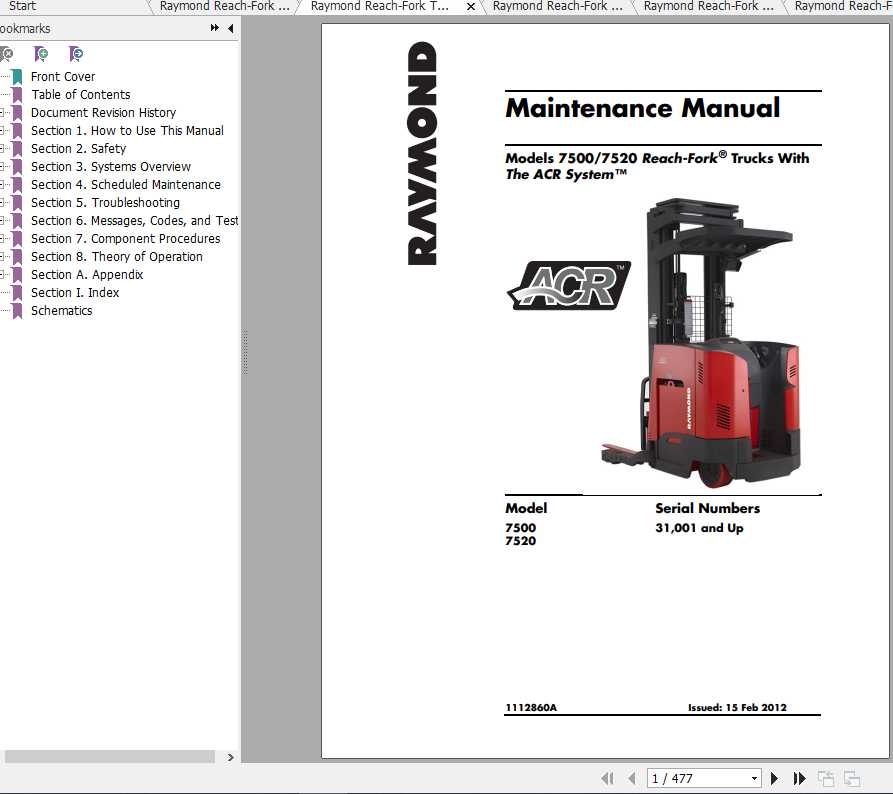
Task: Expand the Section 6. Messages, Codes node
Action: coord(2,221)
